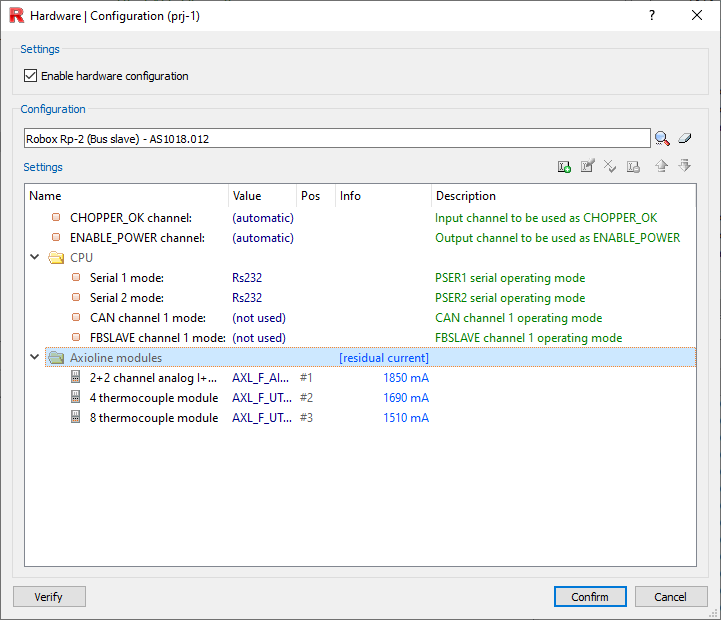This screenshot has height=620, width=721.
Task: Open hardware search with the magnifier icon
Action: coord(662,138)
